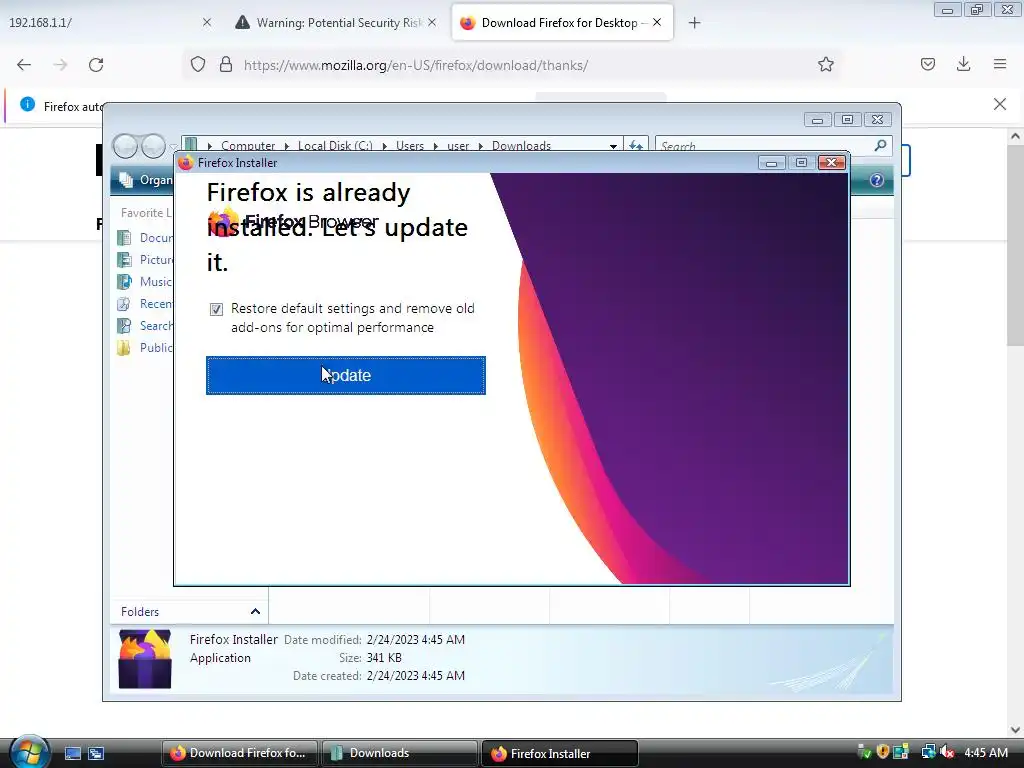Refresh the Downloads folder view
The width and height of the screenshot is (1024, 768).
point(635,146)
